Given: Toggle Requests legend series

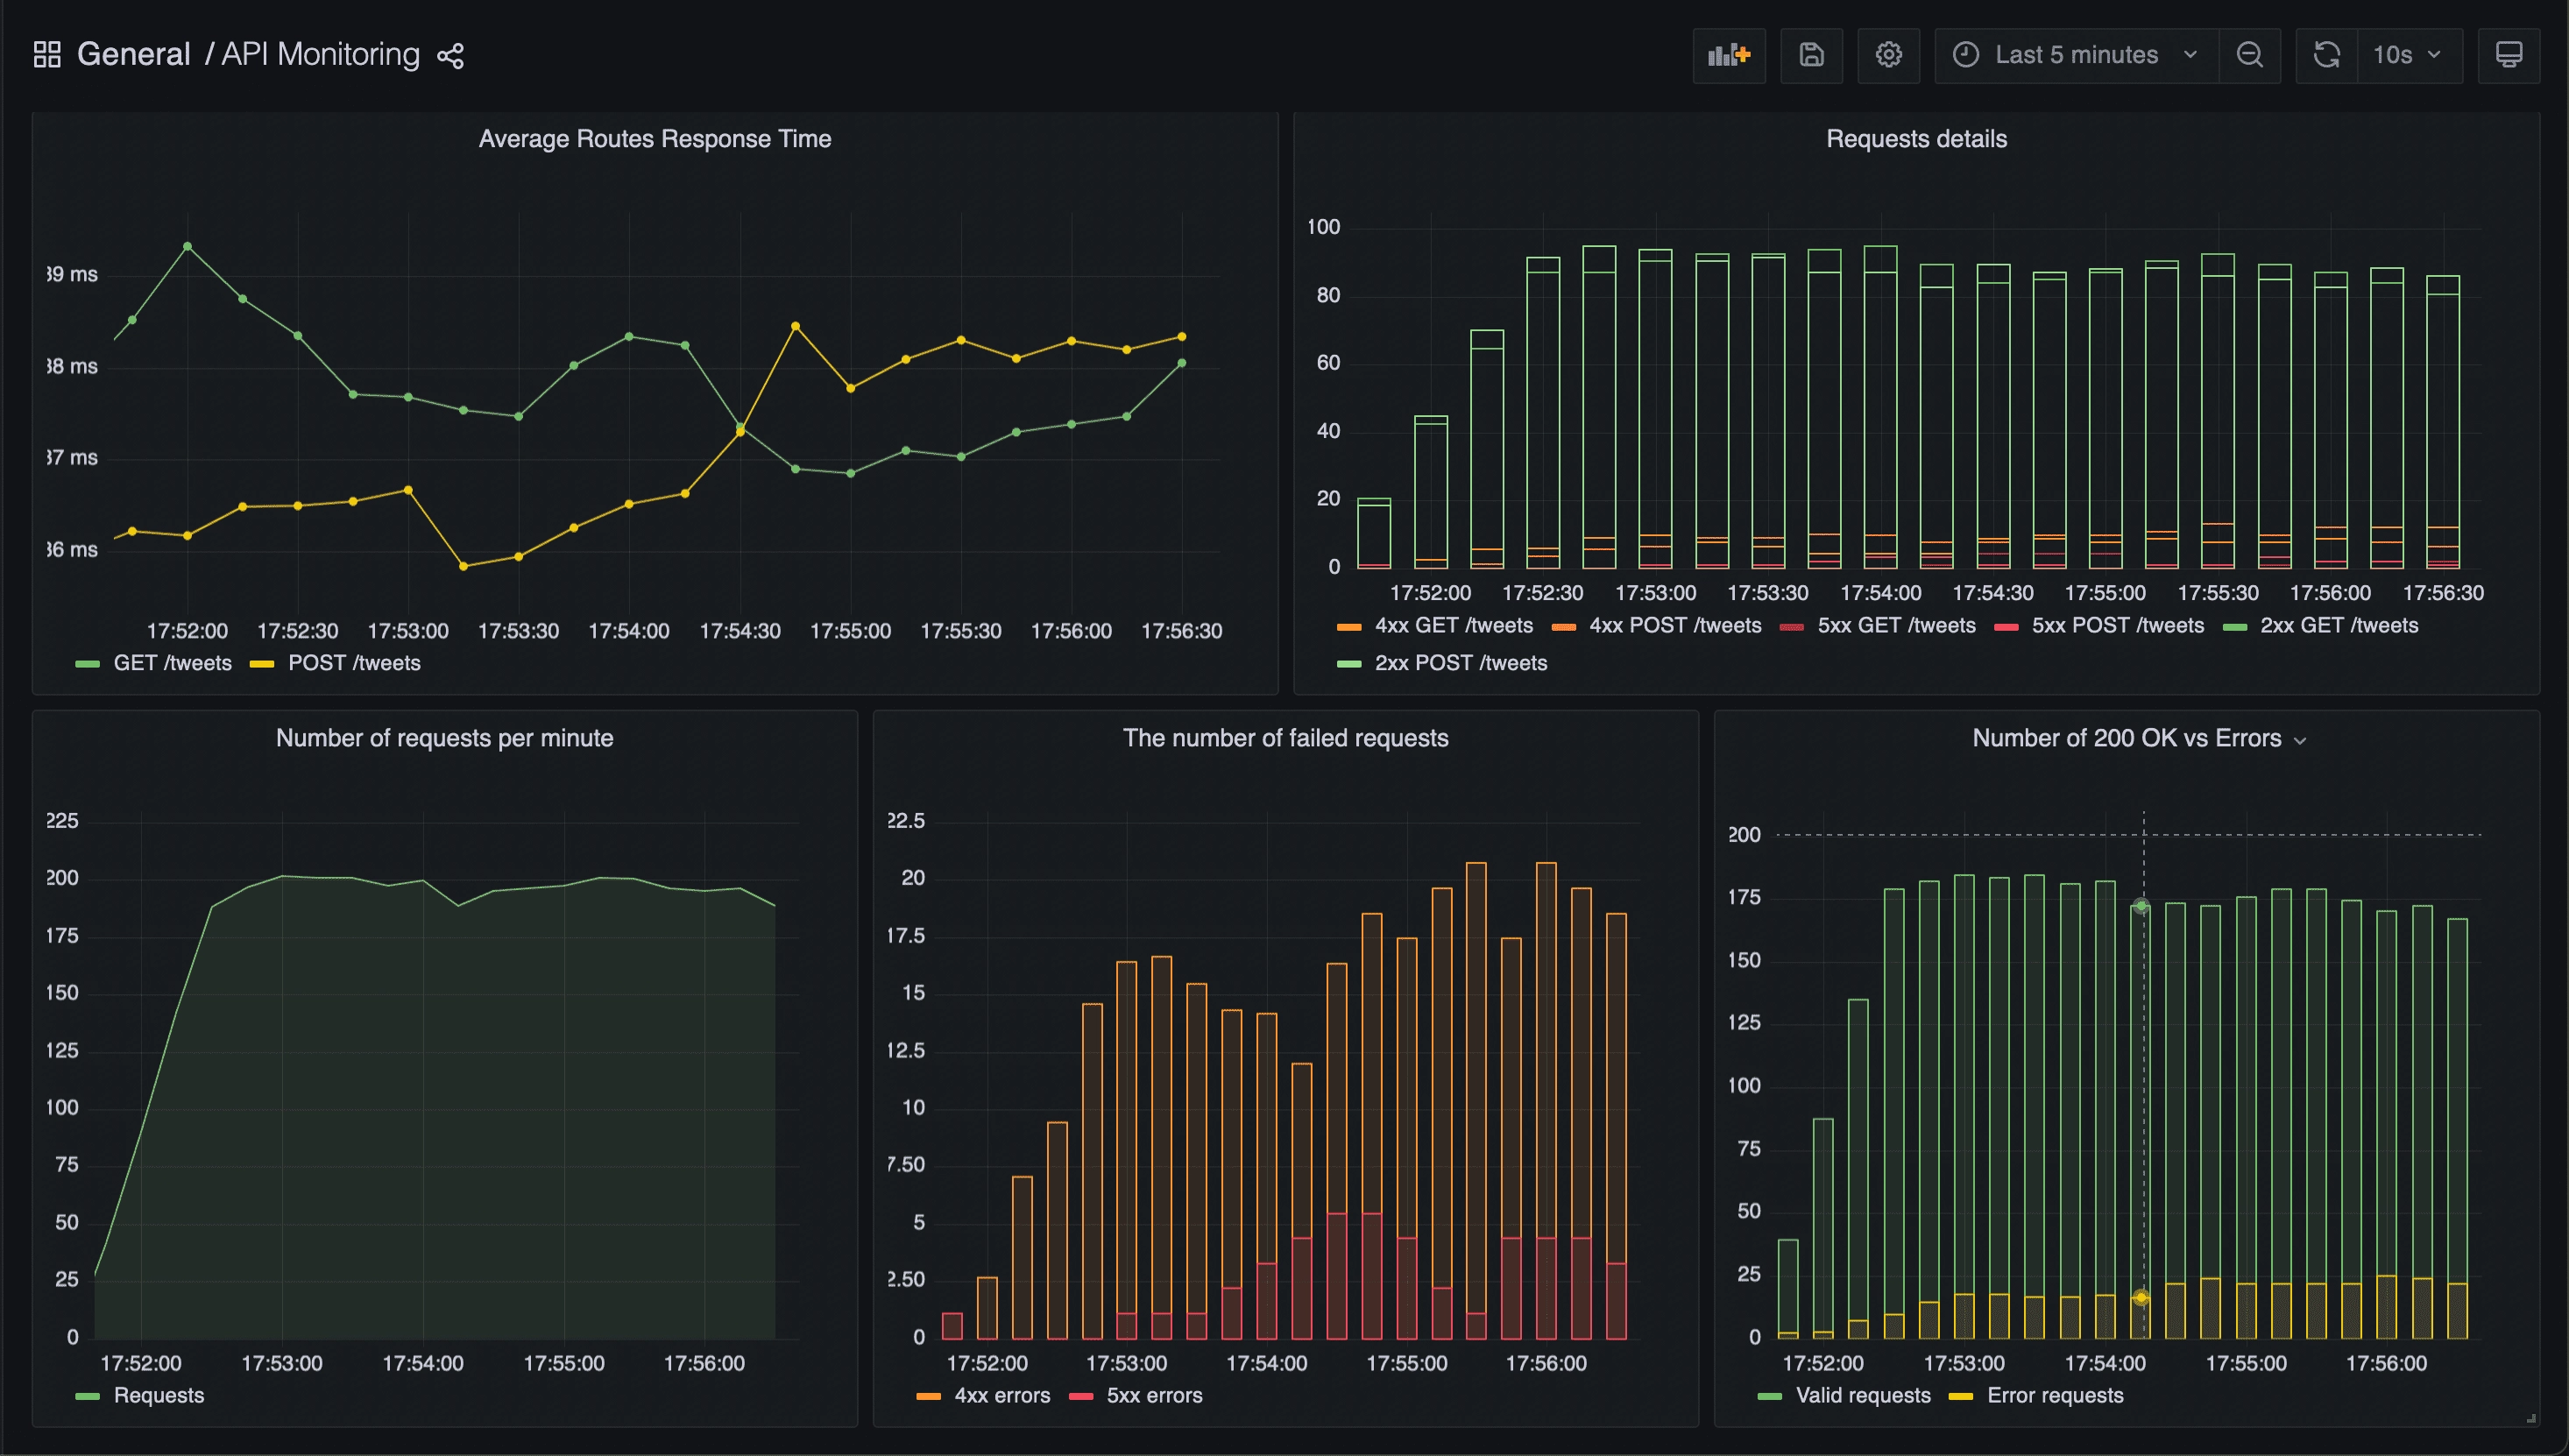Looking at the screenshot, I should pos(159,1395).
